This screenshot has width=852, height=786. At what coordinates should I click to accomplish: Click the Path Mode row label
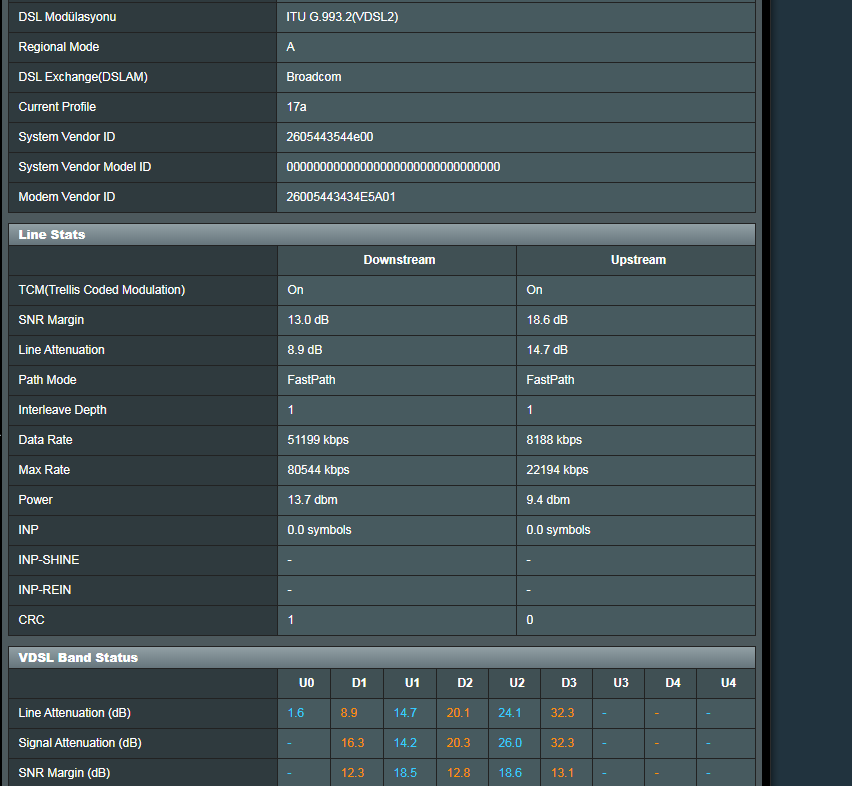point(47,380)
